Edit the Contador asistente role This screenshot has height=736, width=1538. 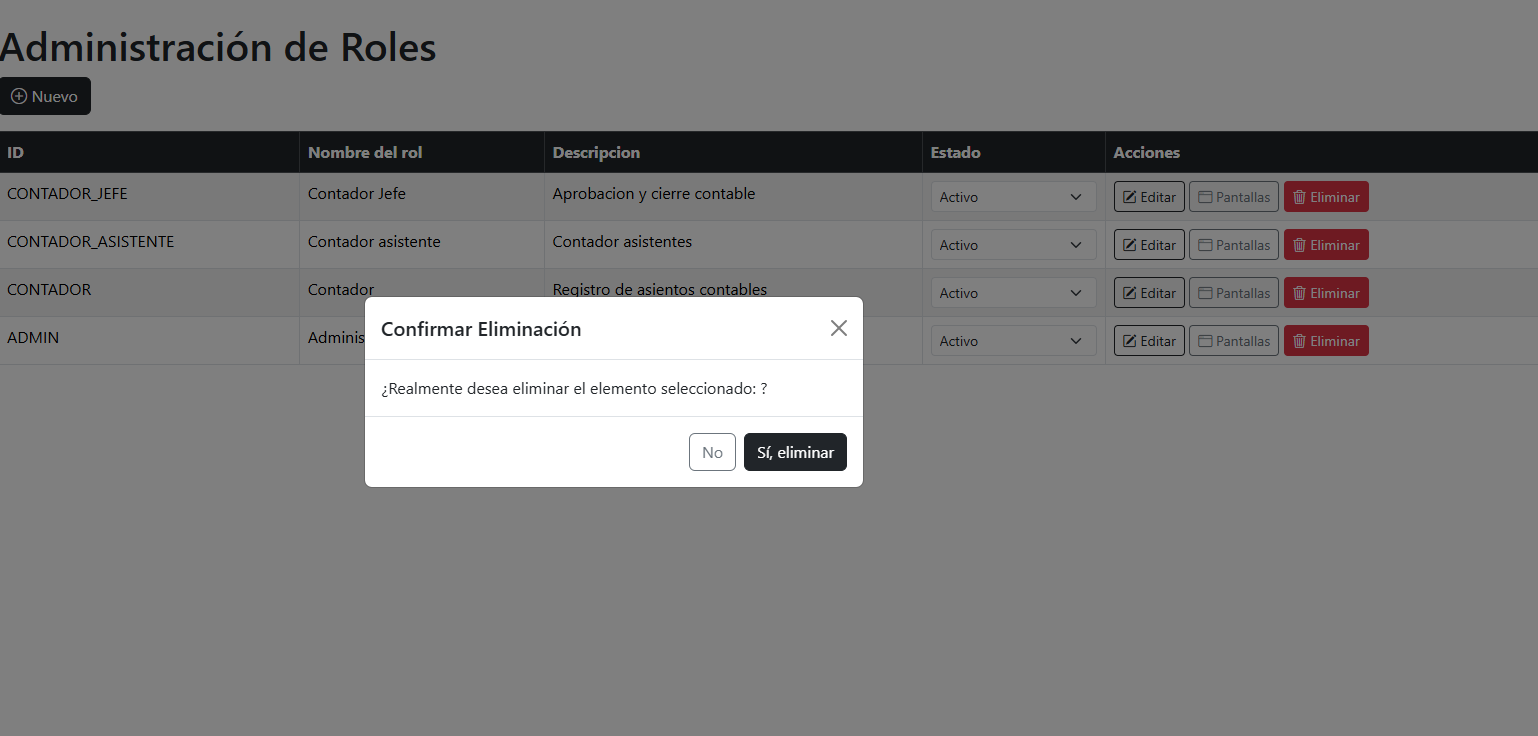pos(1148,244)
